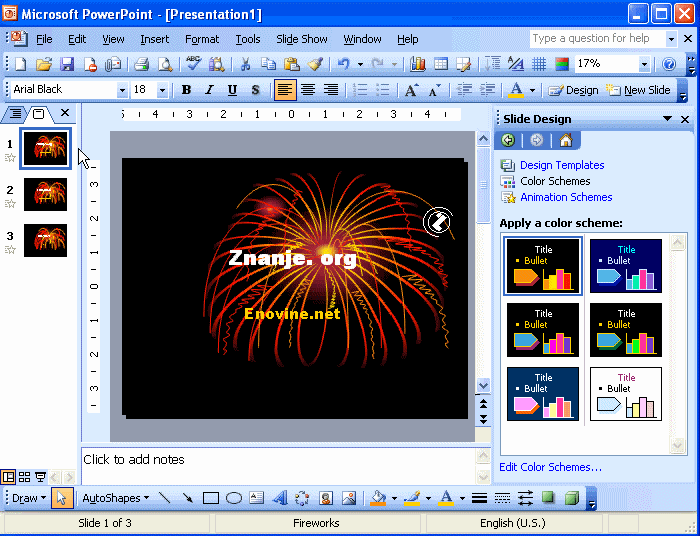Select slide 2 thumbnail
Image resolution: width=700 pixels, height=536 pixels.
45,195
